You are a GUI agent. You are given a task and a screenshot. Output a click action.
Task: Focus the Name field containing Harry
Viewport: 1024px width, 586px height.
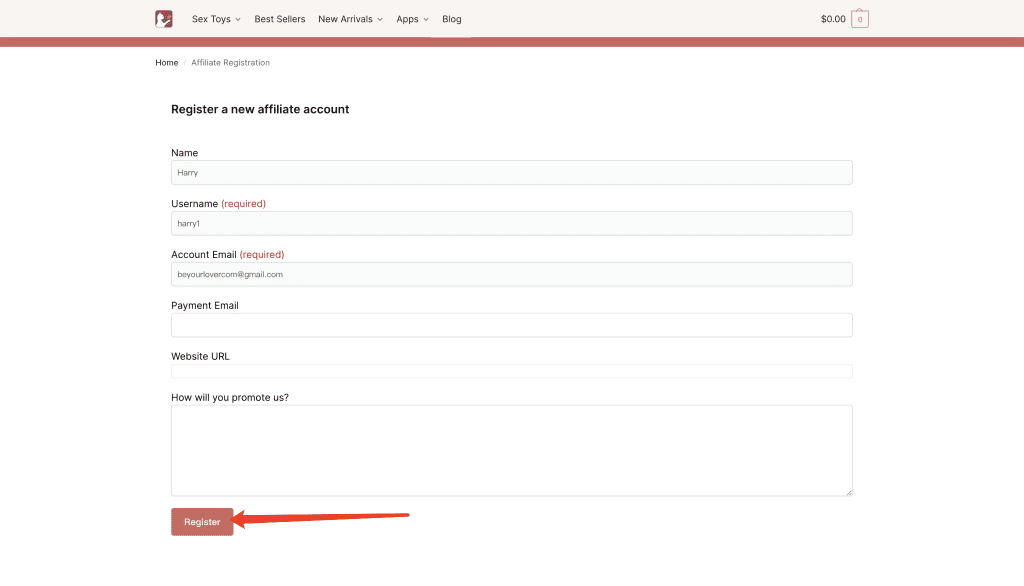tap(511, 173)
